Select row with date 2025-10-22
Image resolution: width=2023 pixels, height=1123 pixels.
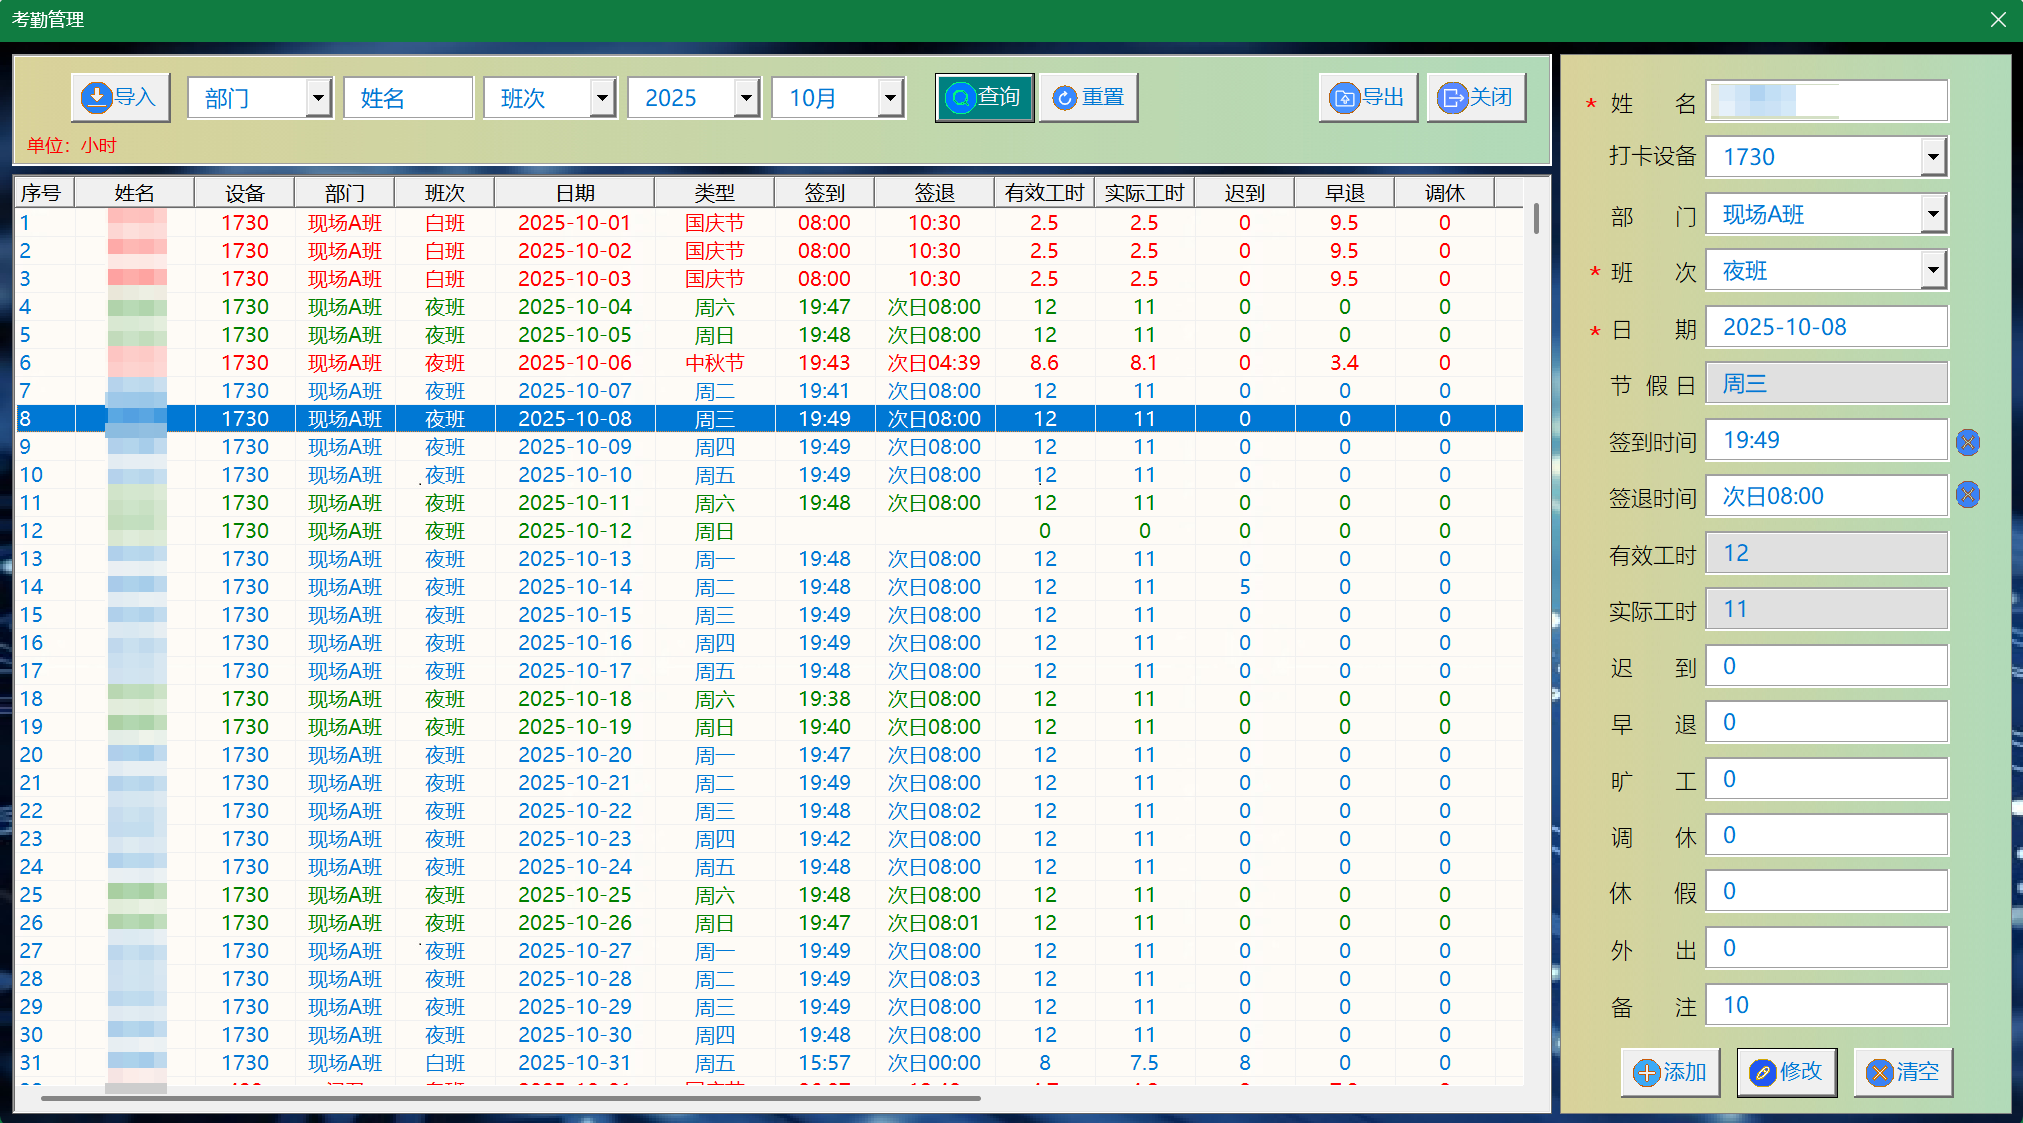pyautogui.click(x=768, y=811)
